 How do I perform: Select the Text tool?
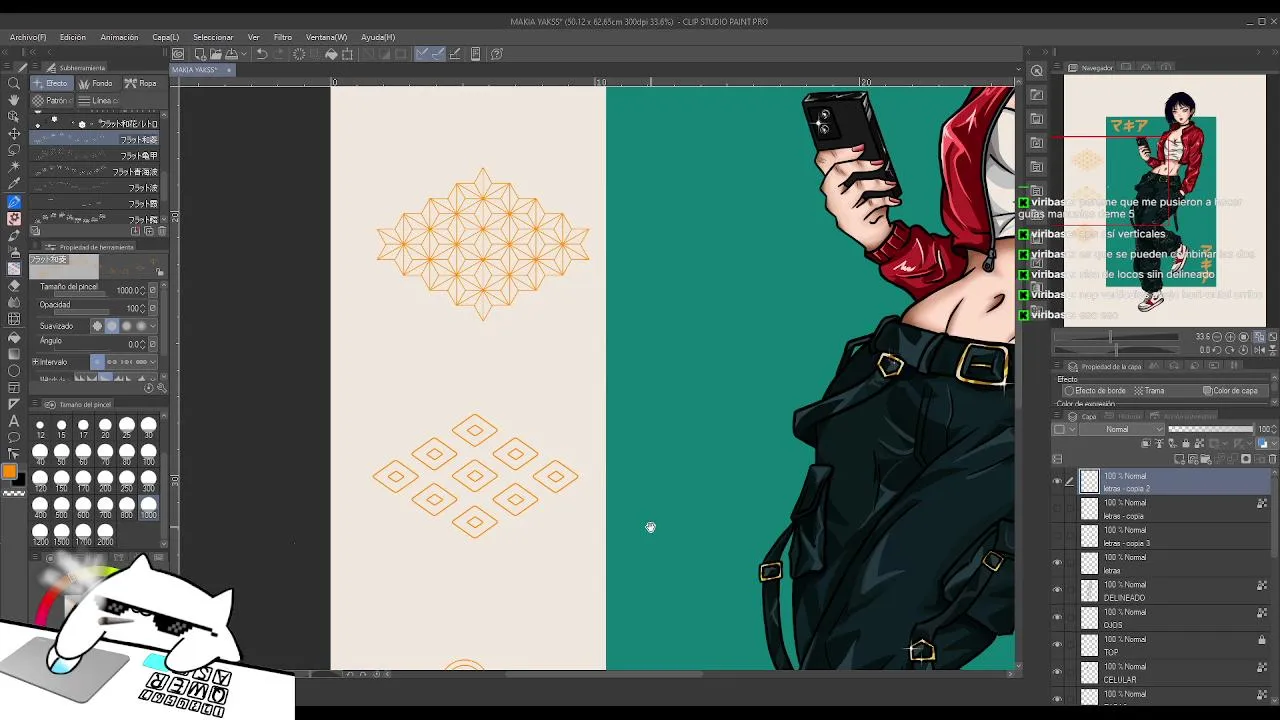(x=14, y=421)
